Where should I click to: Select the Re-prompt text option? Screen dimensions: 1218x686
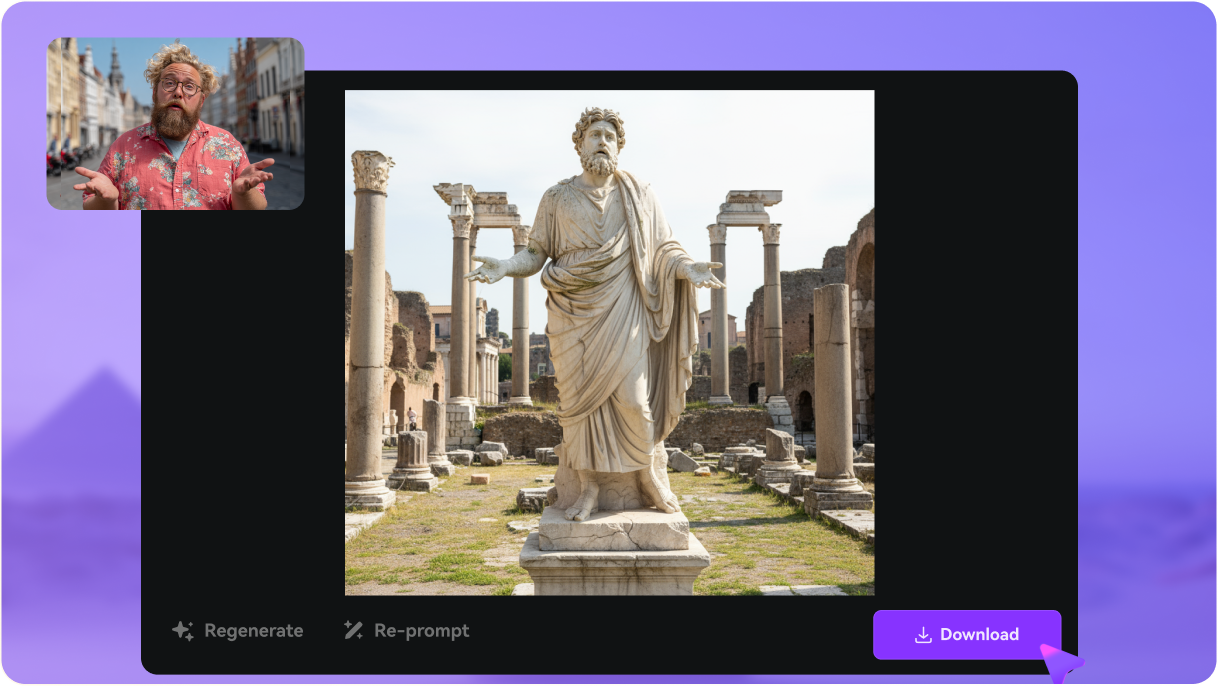click(x=421, y=631)
